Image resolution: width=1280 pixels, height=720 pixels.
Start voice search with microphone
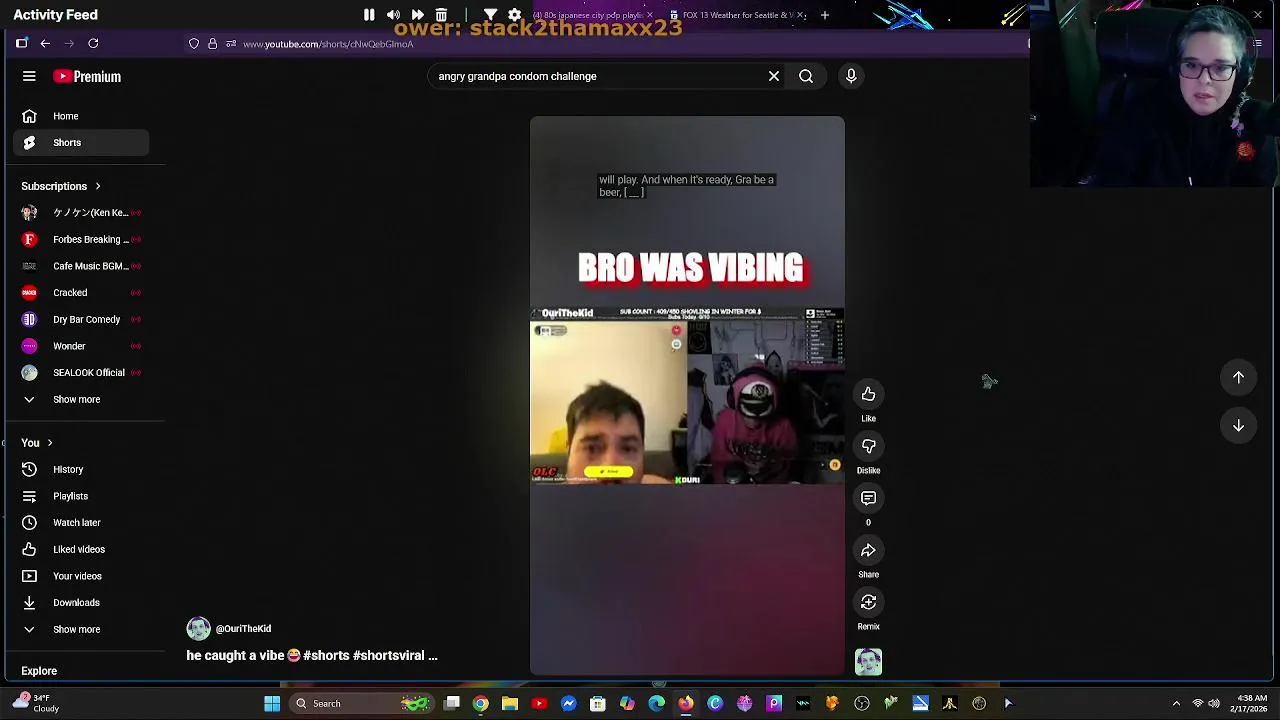(x=851, y=76)
